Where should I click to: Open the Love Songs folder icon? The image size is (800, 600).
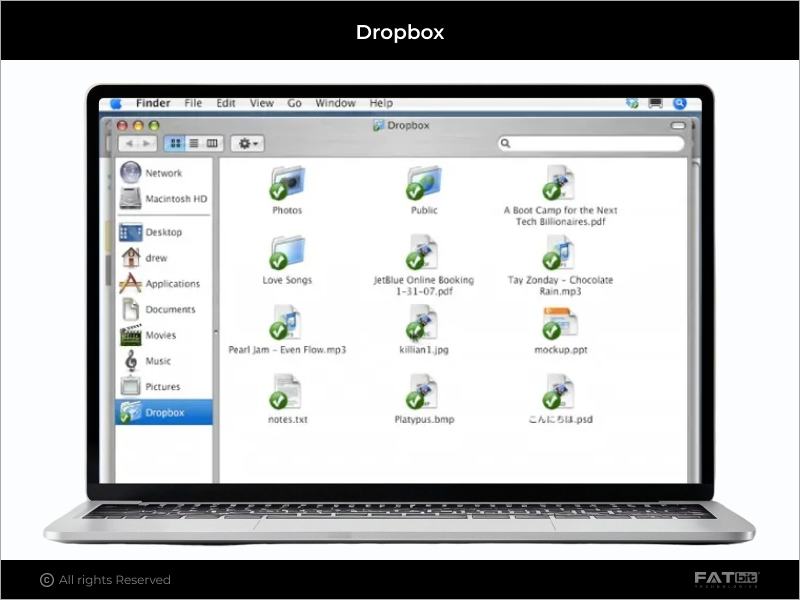coord(287,253)
